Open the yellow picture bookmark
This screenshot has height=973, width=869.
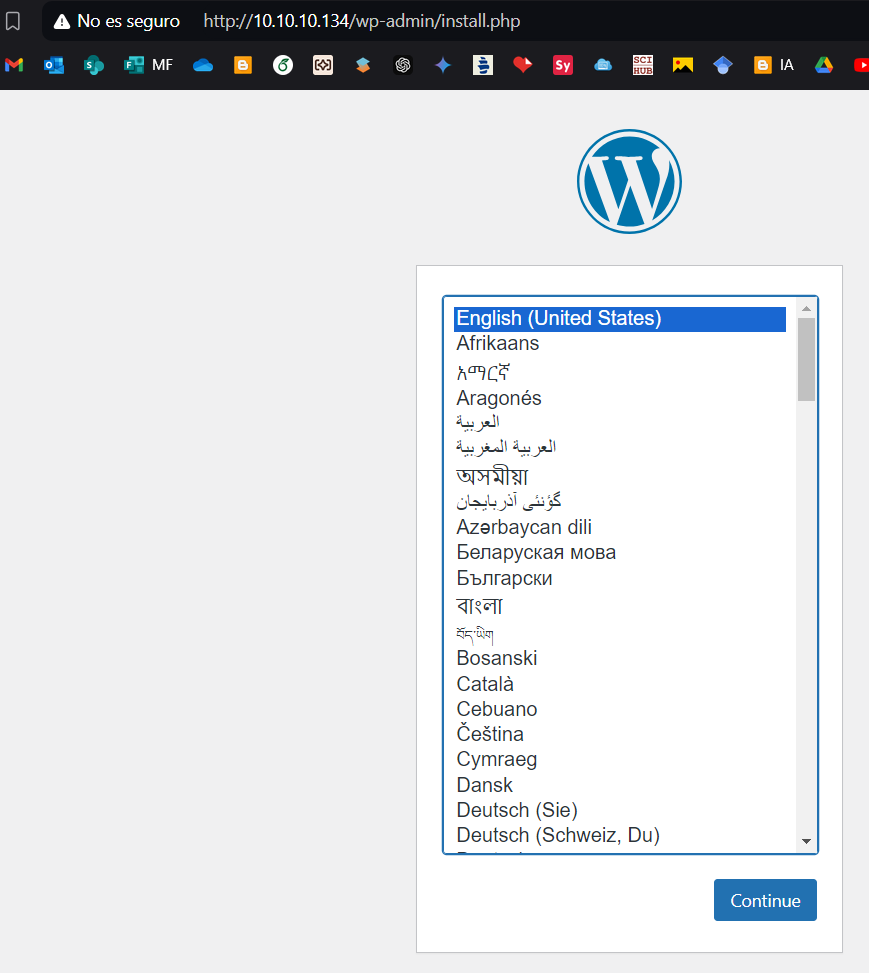point(683,65)
